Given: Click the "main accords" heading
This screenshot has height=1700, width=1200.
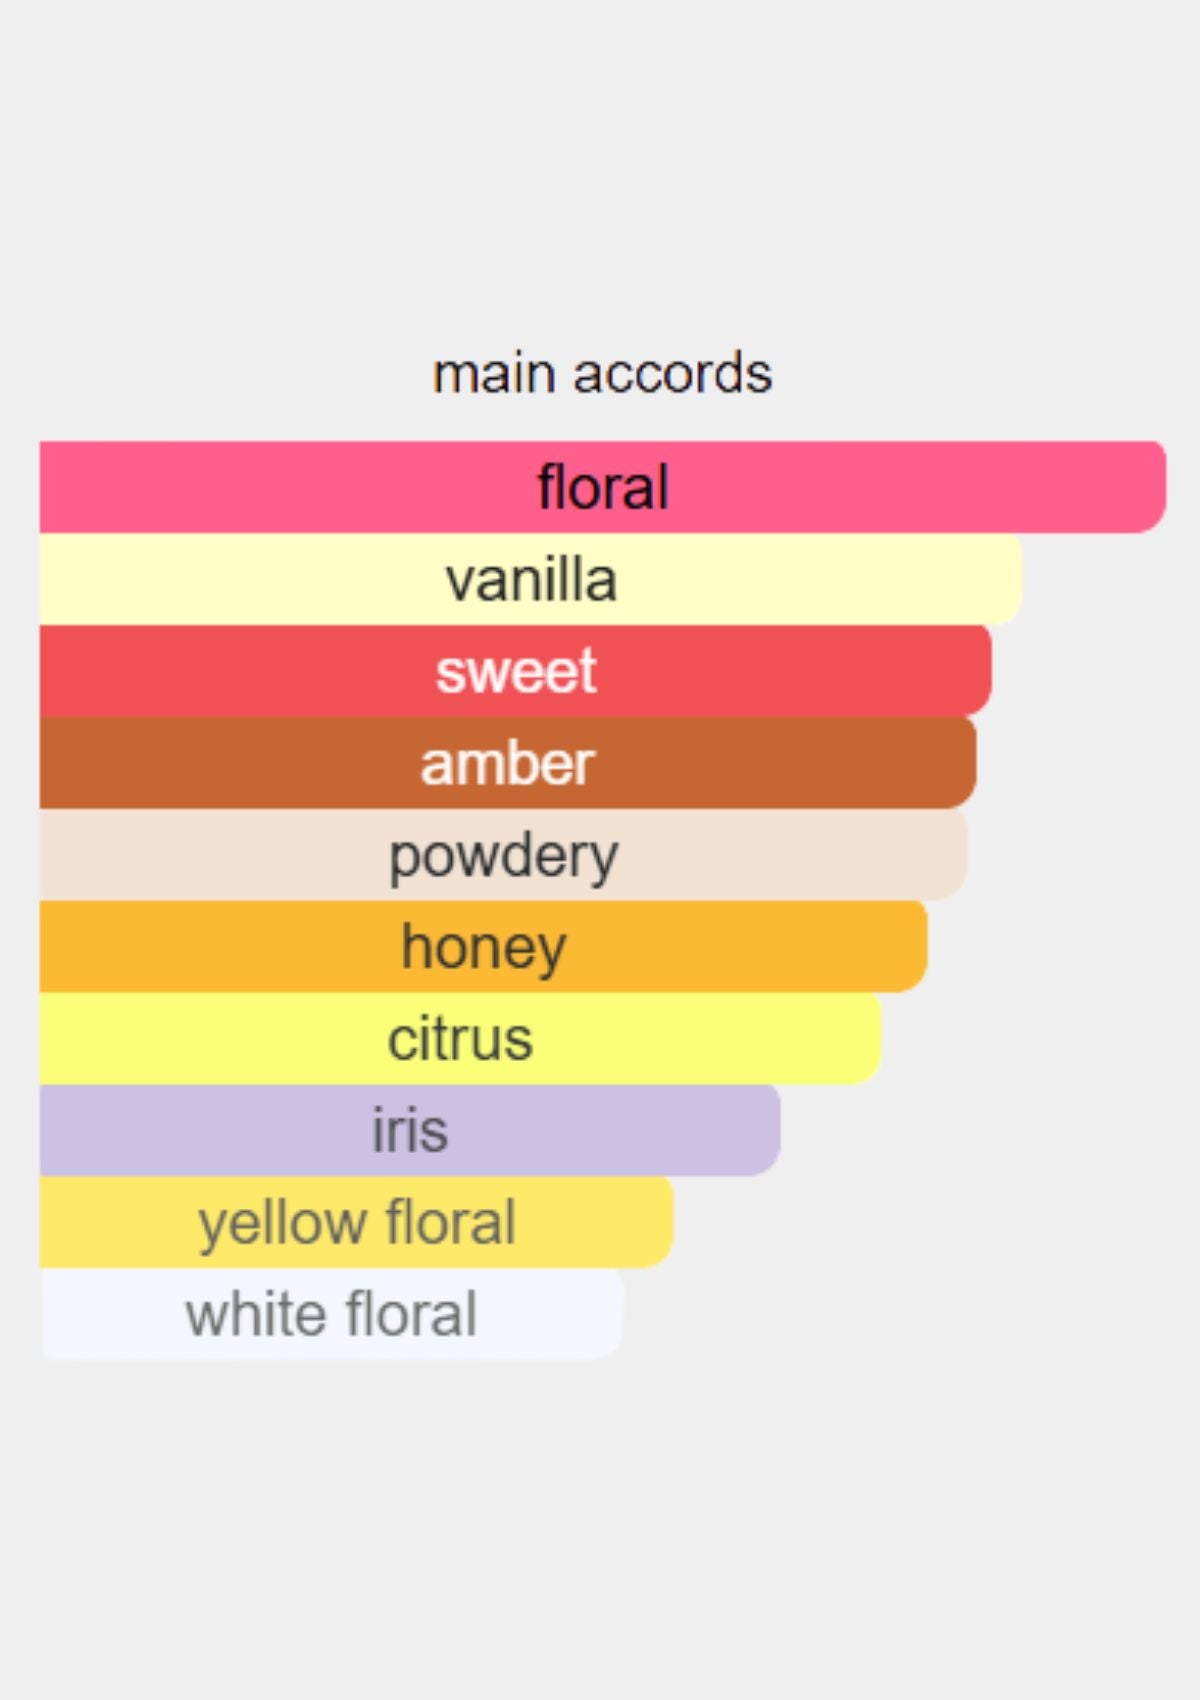Looking at the screenshot, I should pos(602,374).
